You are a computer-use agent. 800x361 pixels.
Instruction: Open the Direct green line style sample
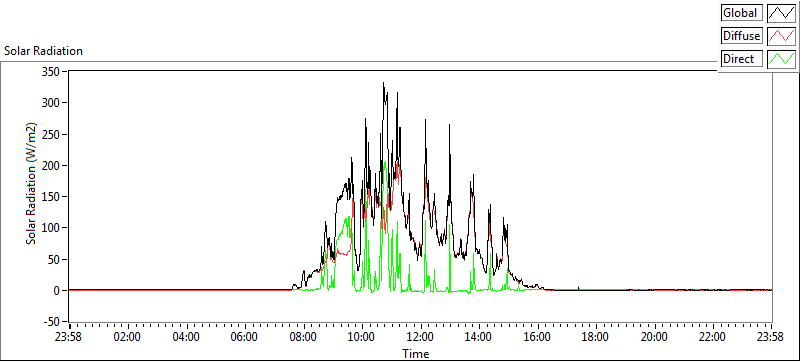pos(782,59)
